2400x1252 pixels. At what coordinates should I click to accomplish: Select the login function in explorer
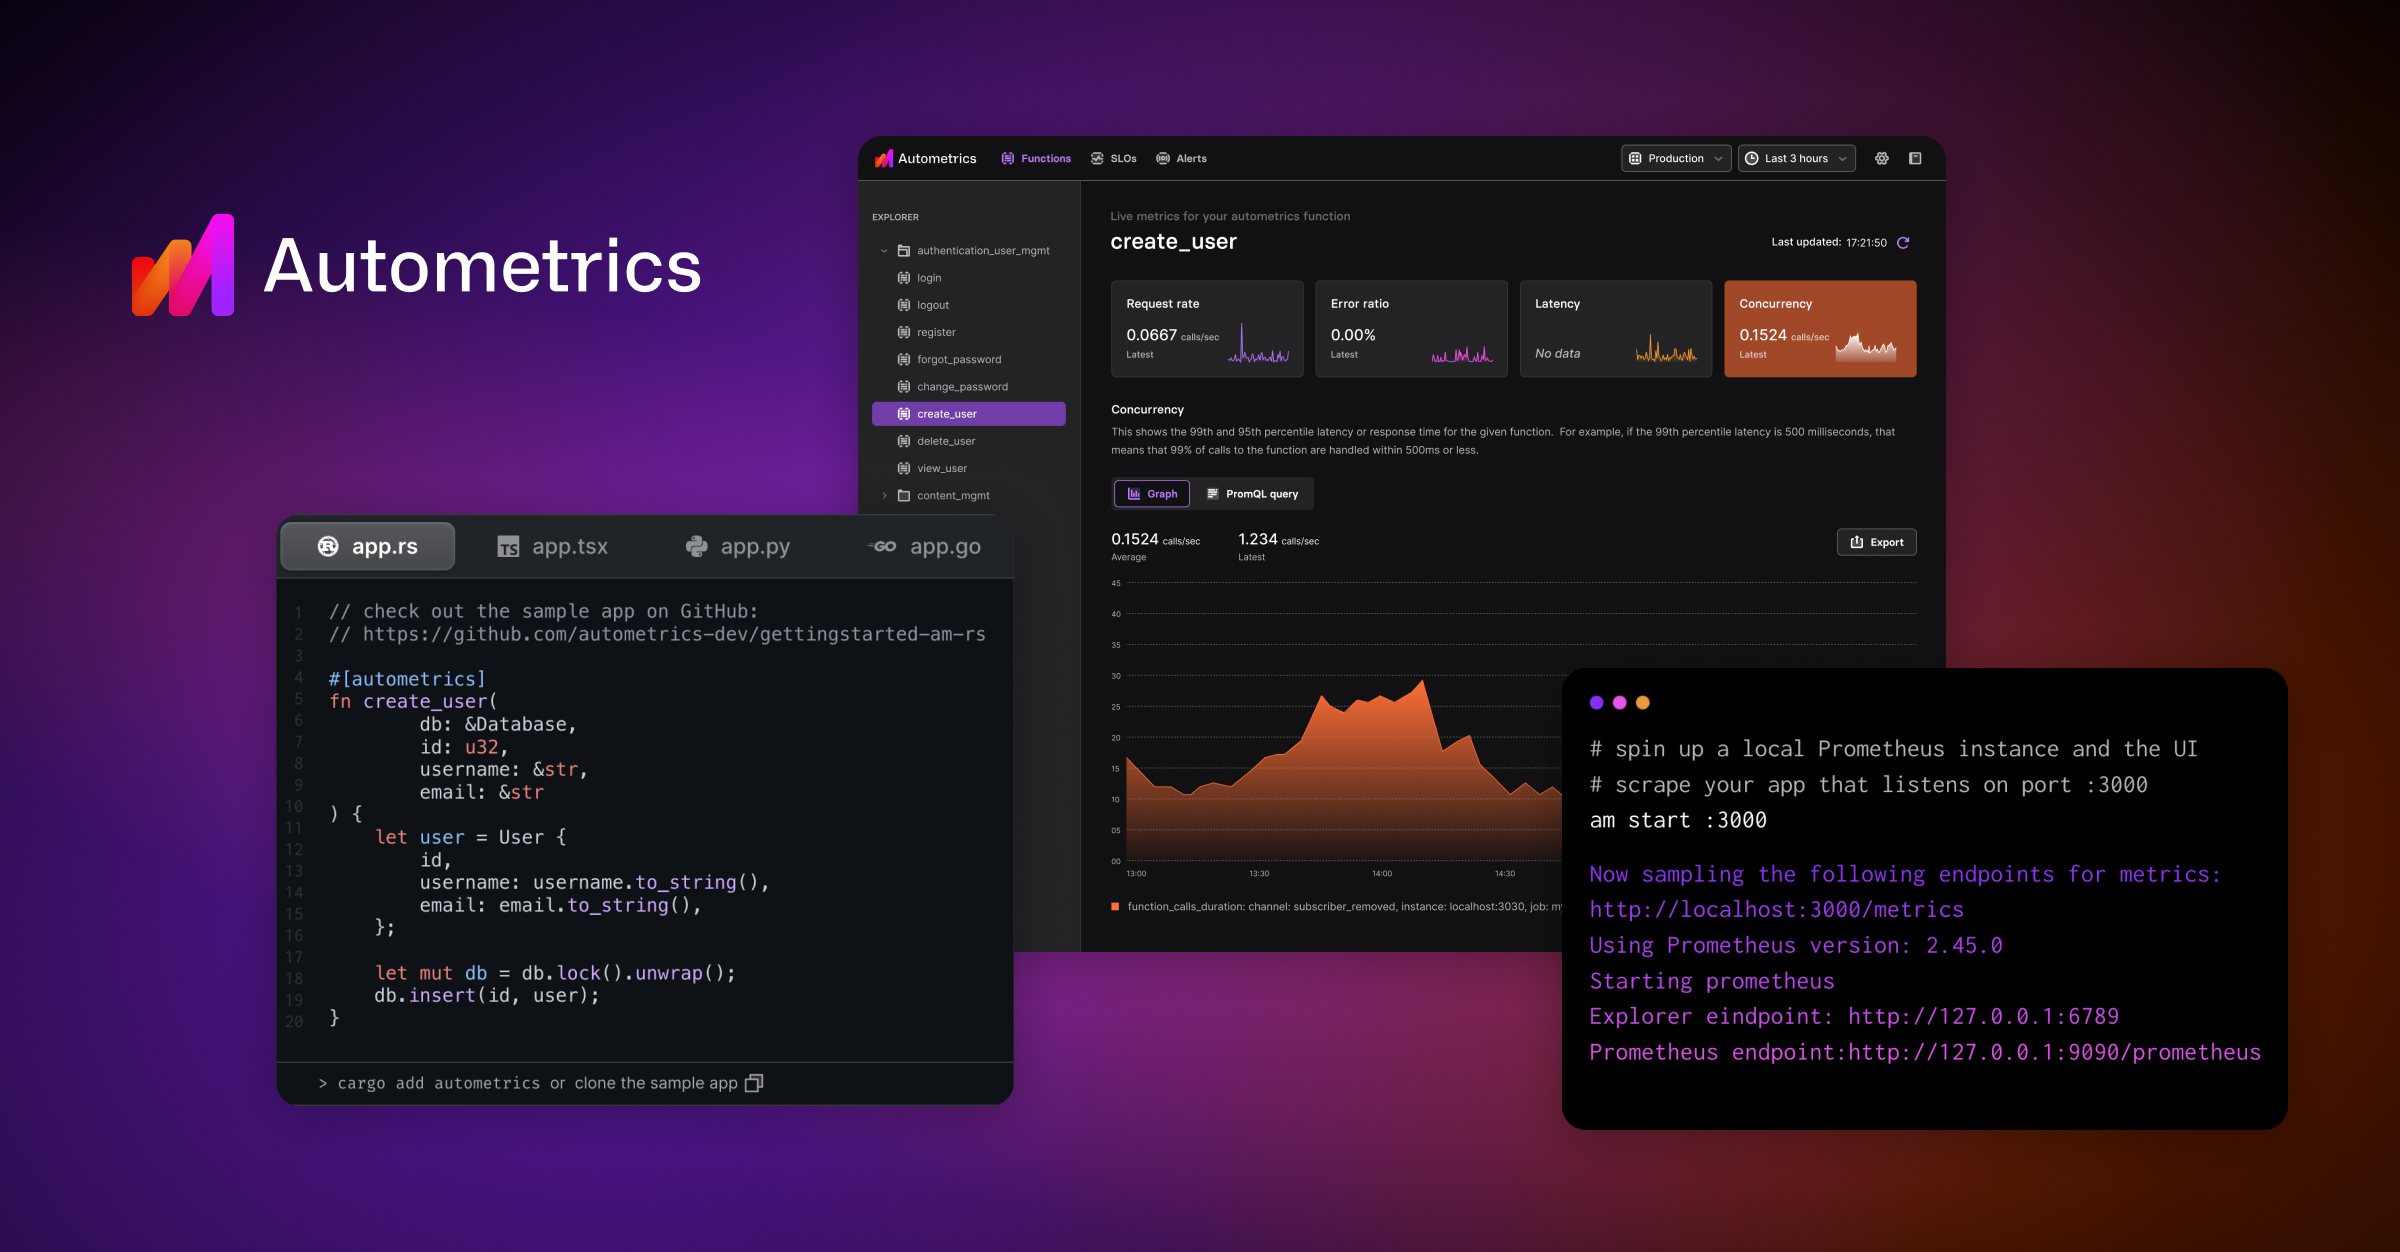(929, 278)
